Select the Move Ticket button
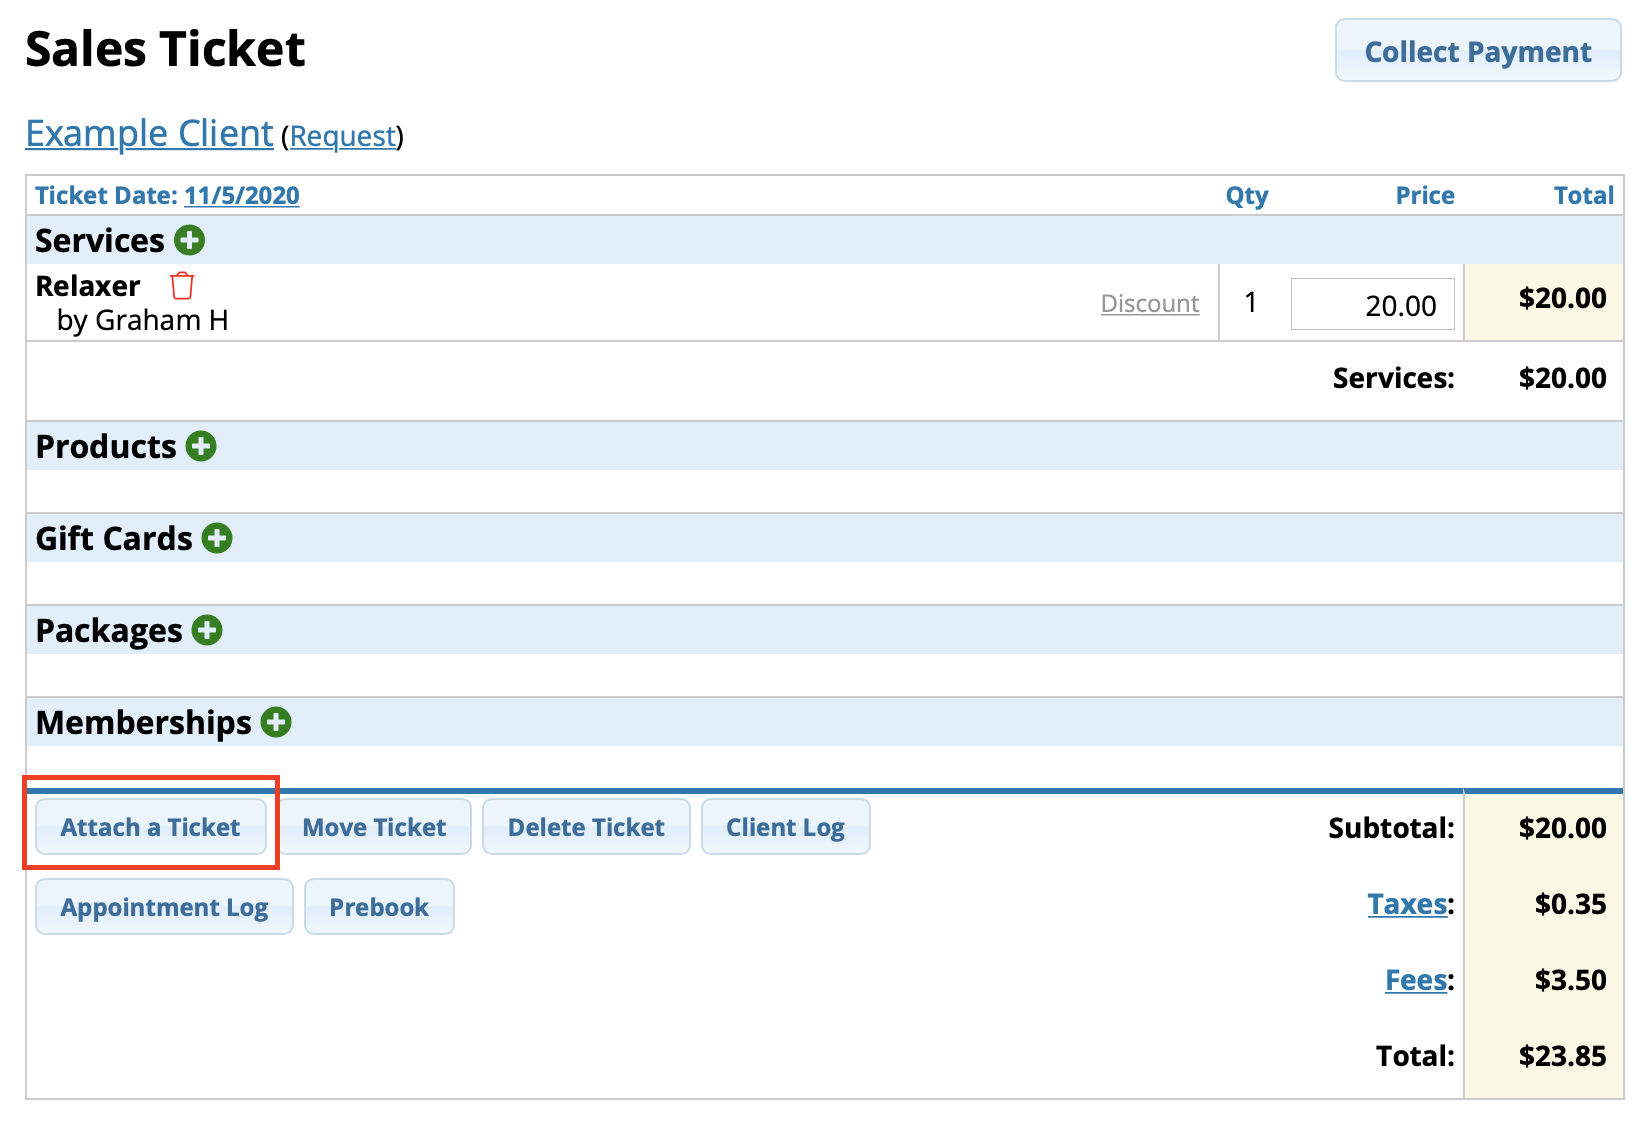This screenshot has width=1648, height=1122. (374, 827)
